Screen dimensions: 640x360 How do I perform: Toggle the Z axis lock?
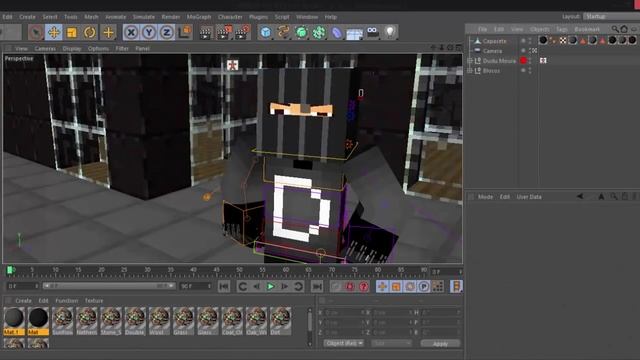coord(167,32)
